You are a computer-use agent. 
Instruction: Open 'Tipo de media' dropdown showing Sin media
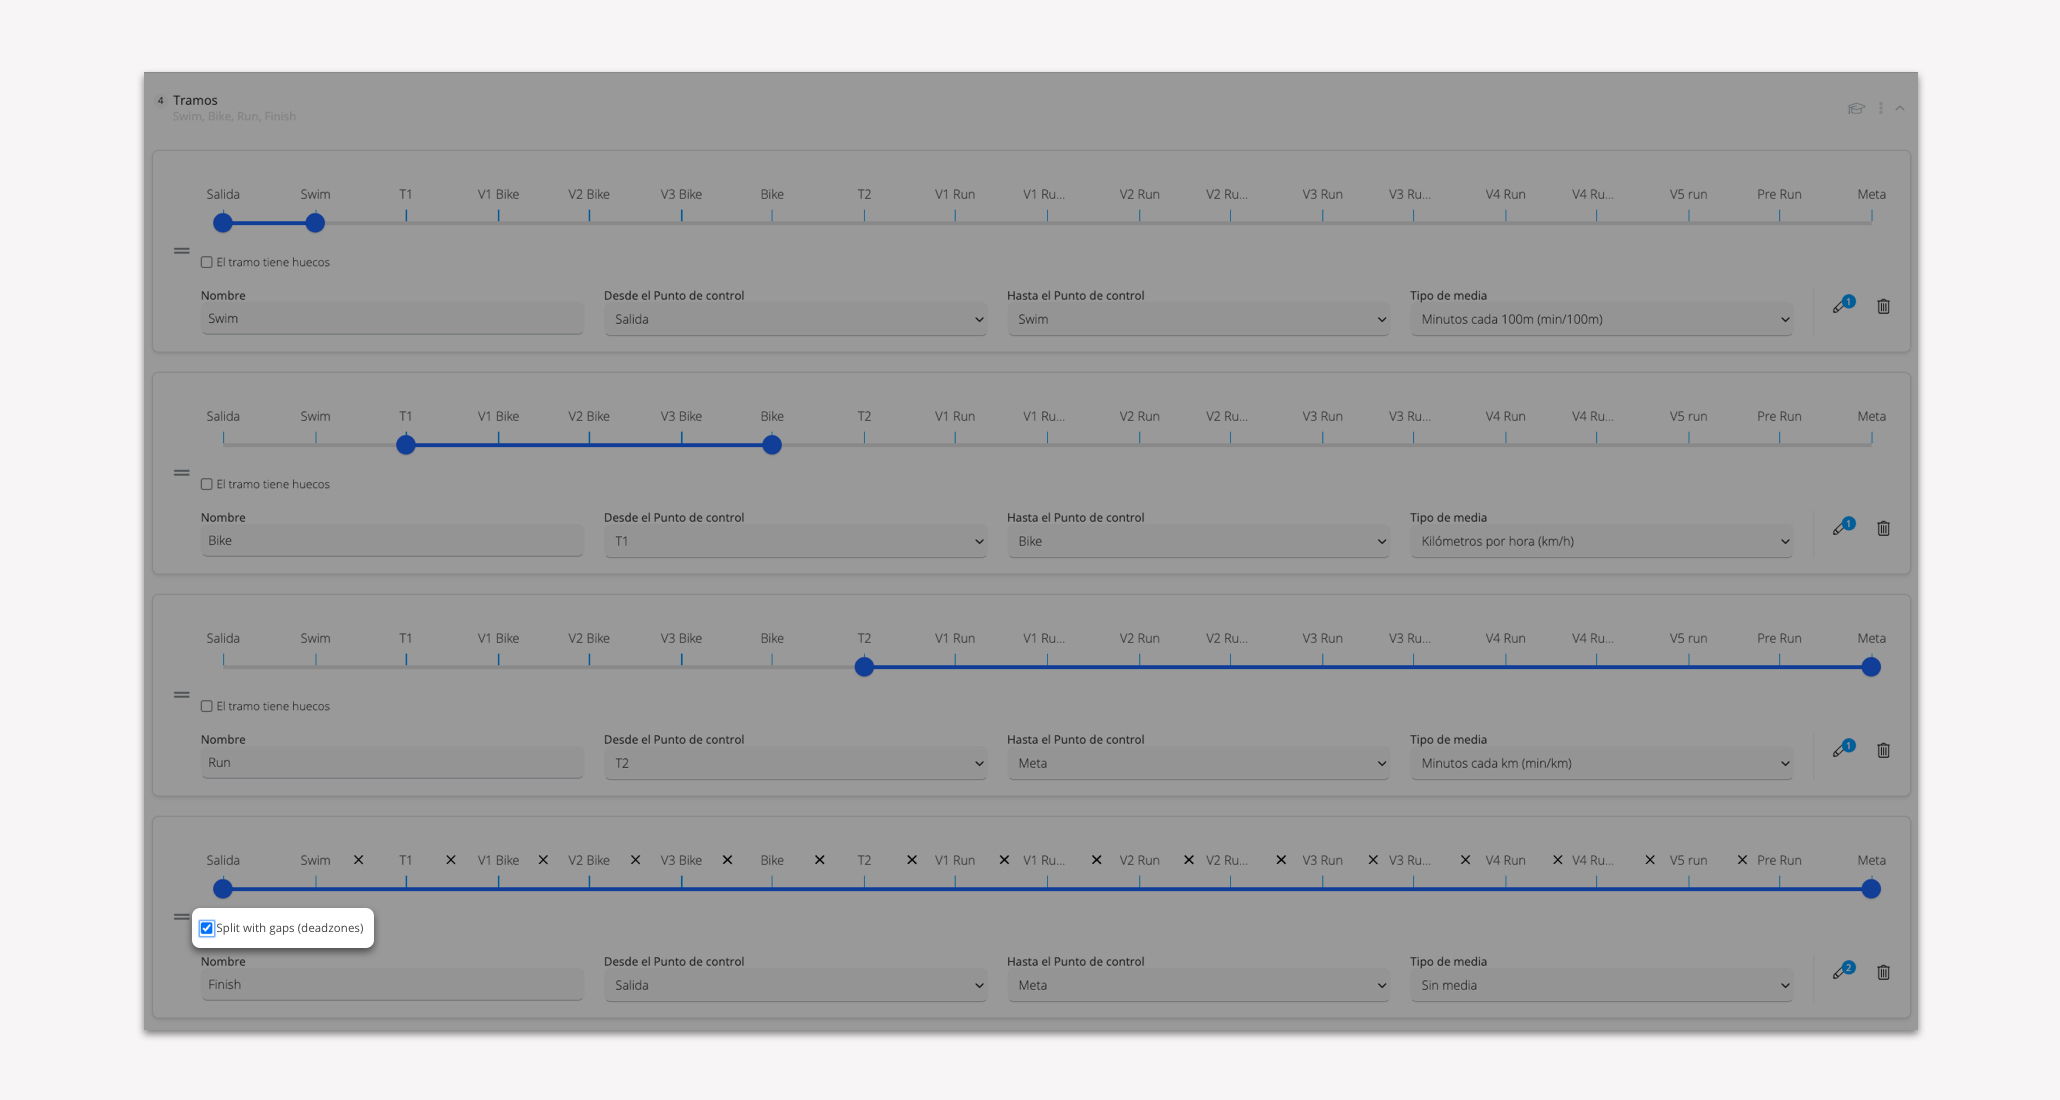coord(1601,985)
